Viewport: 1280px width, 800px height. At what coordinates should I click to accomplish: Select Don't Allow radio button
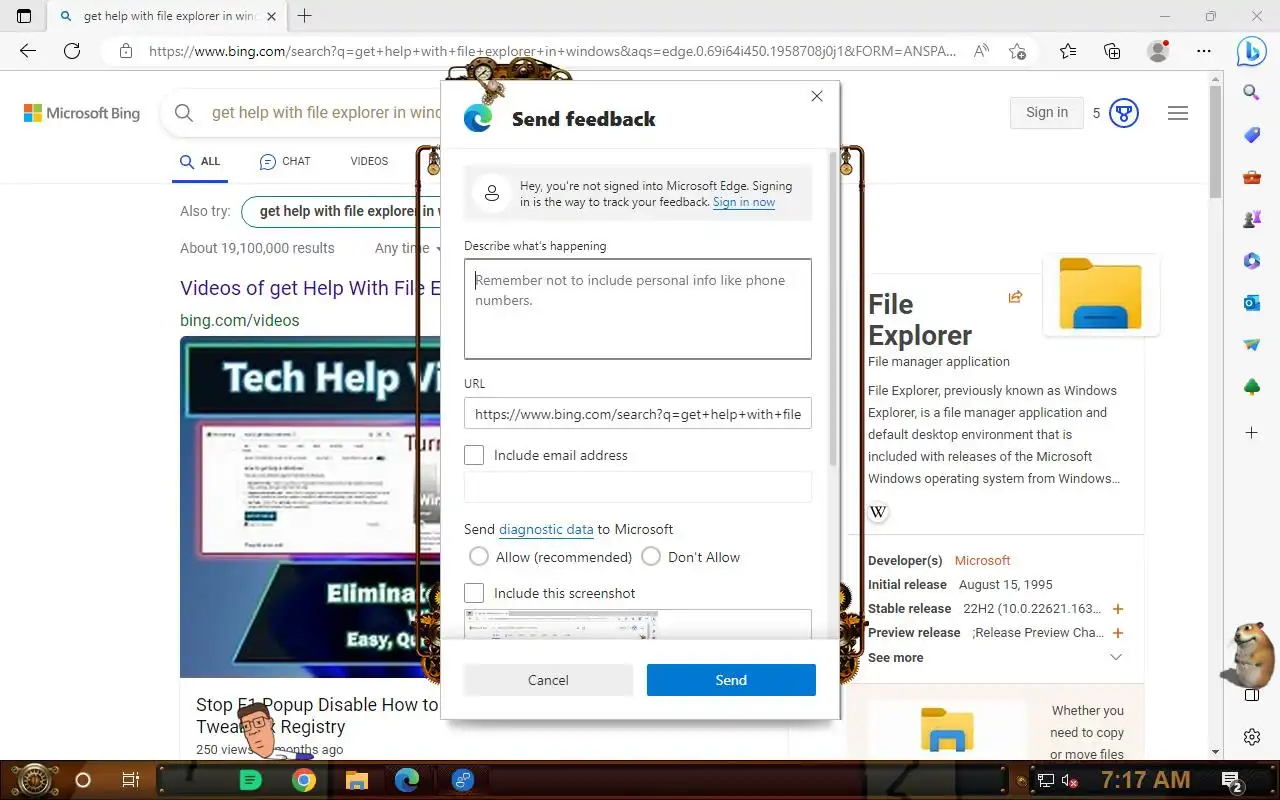click(x=651, y=557)
